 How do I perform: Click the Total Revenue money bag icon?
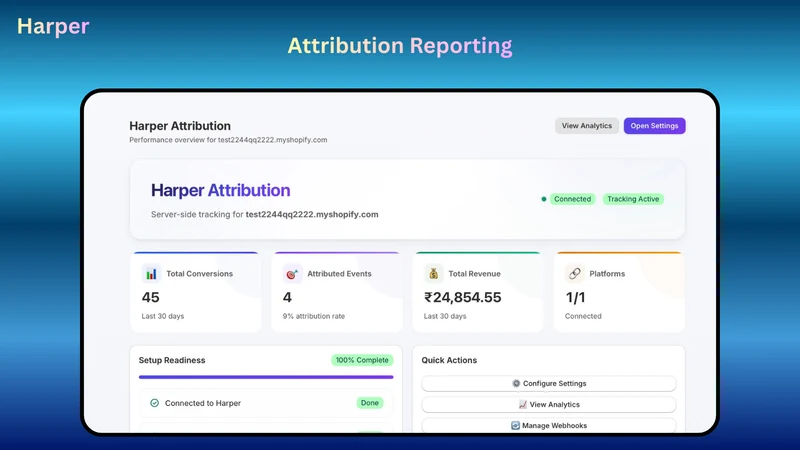click(x=433, y=274)
